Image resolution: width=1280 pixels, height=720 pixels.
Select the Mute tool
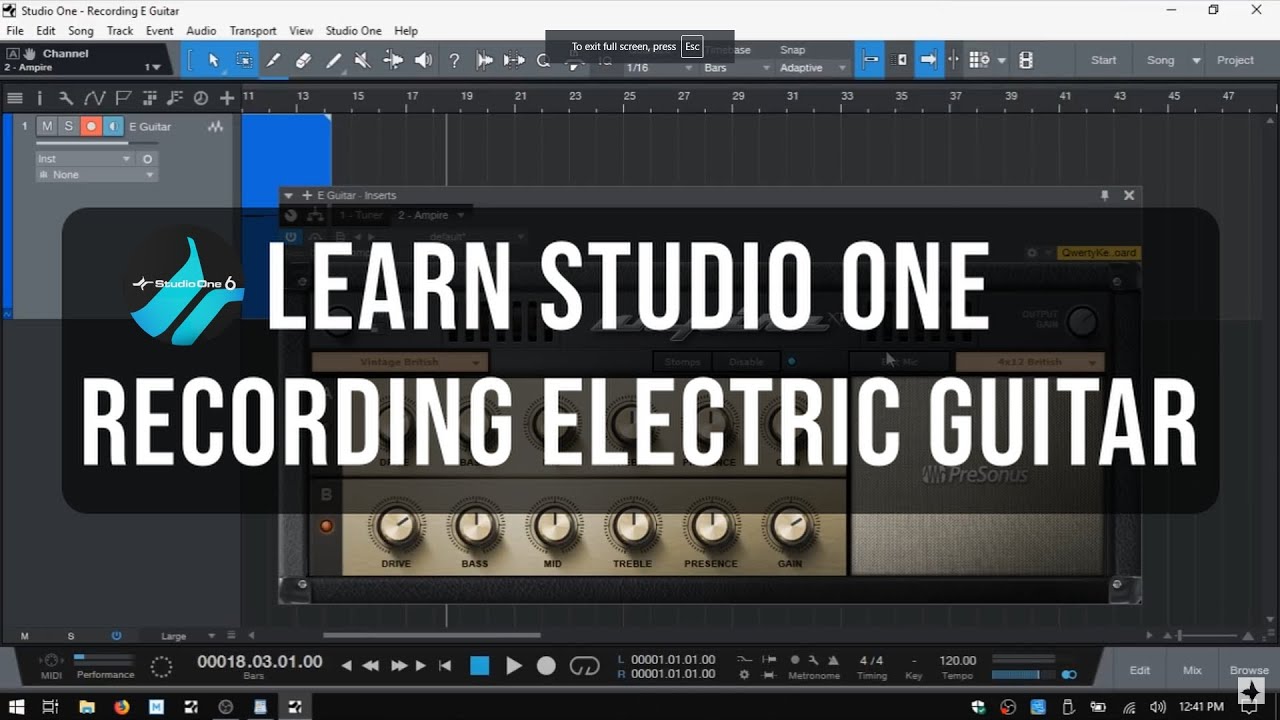point(363,60)
